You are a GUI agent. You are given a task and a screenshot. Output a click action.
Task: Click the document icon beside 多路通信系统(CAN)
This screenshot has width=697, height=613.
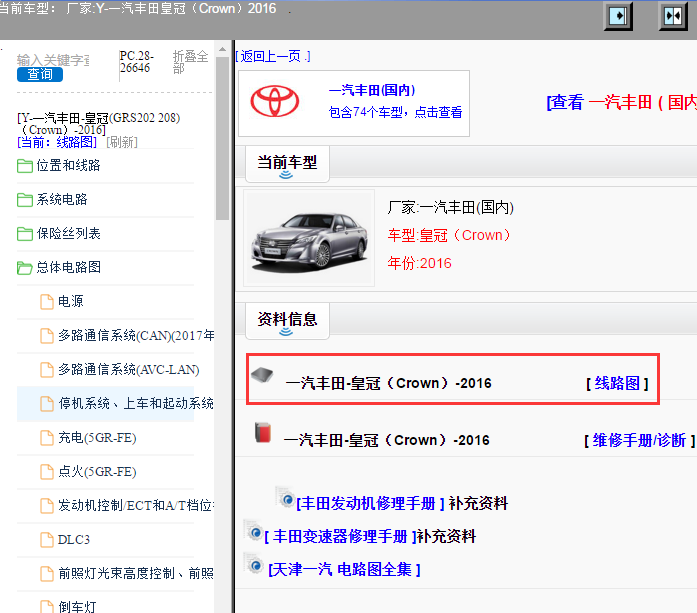coord(47,336)
